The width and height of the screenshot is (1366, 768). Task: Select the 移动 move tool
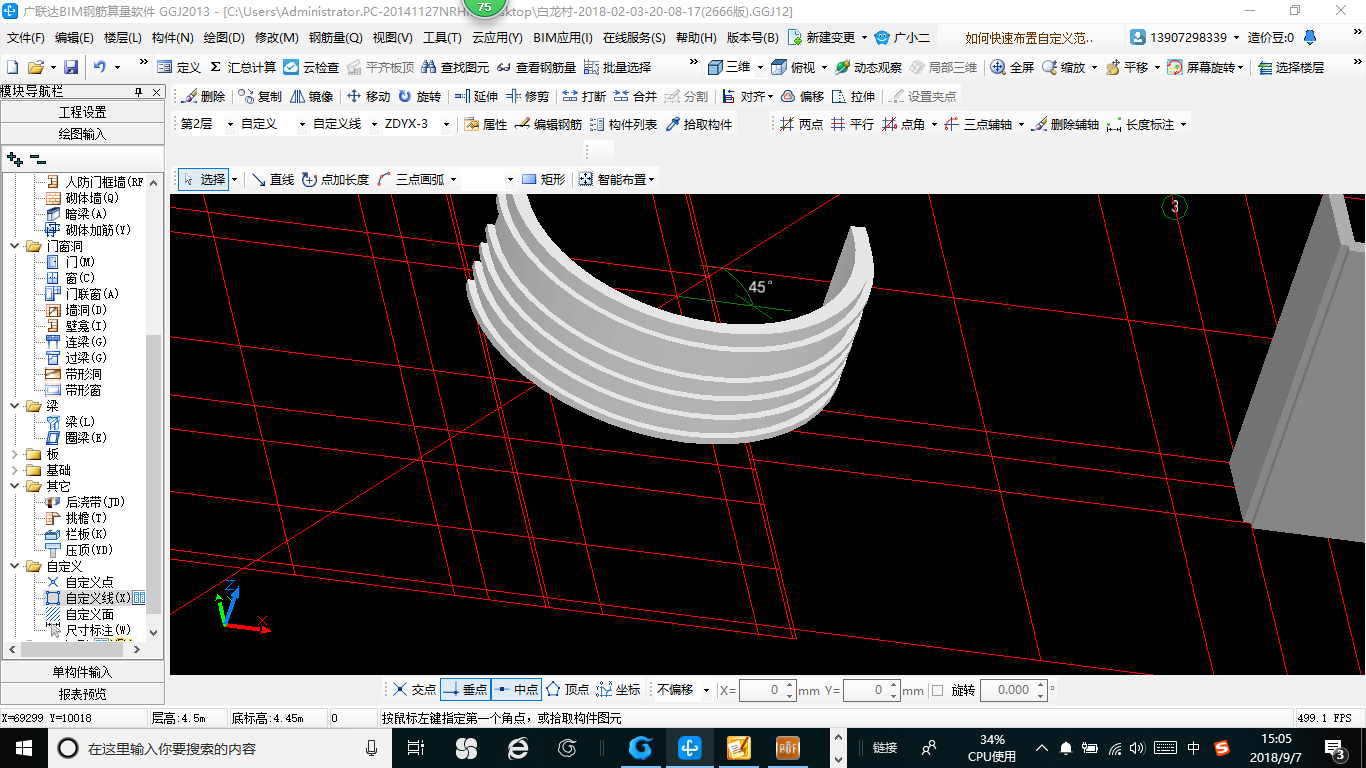(368, 97)
